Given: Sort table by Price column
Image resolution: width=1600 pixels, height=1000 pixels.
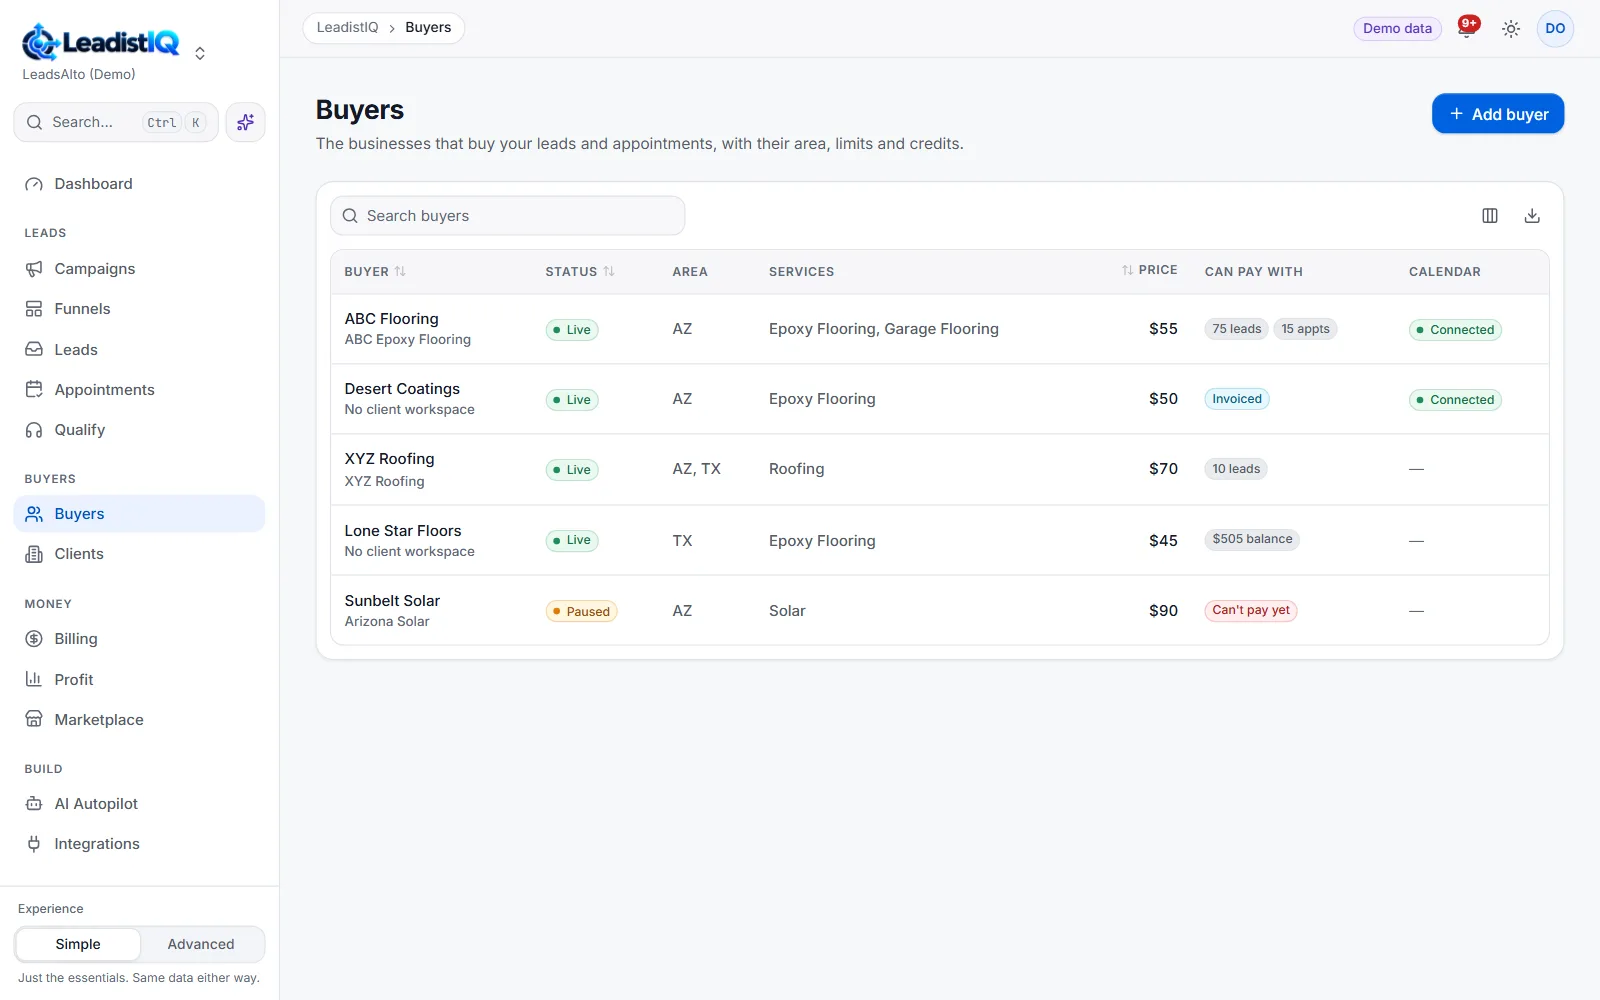Looking at the screenshot, I should [x=1149, y=270].
